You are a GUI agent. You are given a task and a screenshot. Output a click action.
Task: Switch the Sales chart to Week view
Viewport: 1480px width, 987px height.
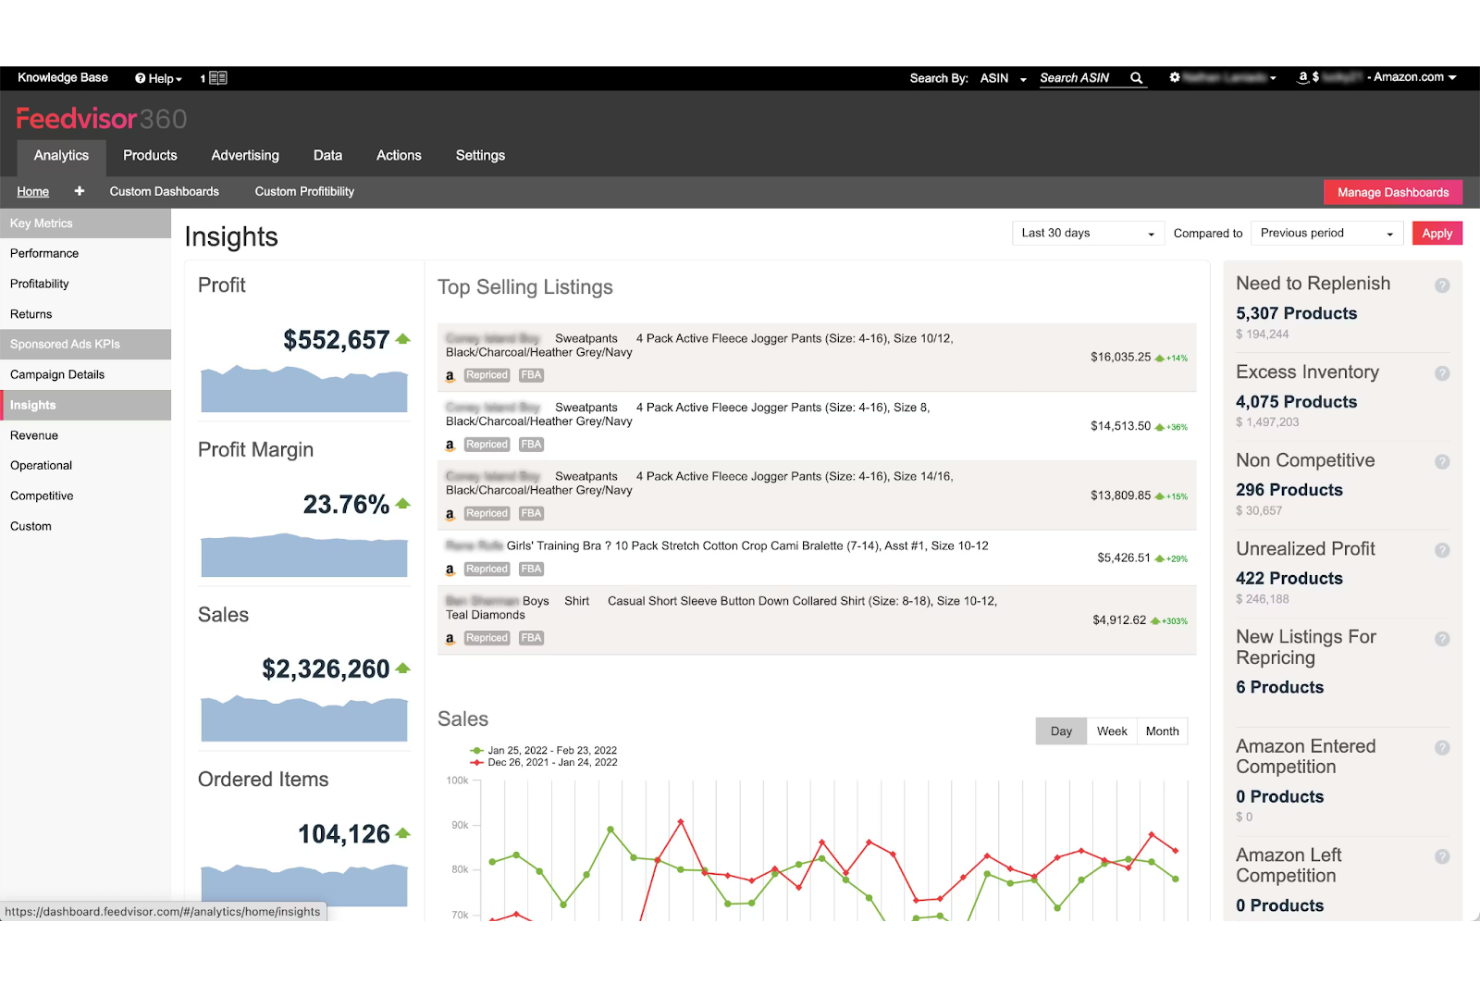[x=1112, y=731]
